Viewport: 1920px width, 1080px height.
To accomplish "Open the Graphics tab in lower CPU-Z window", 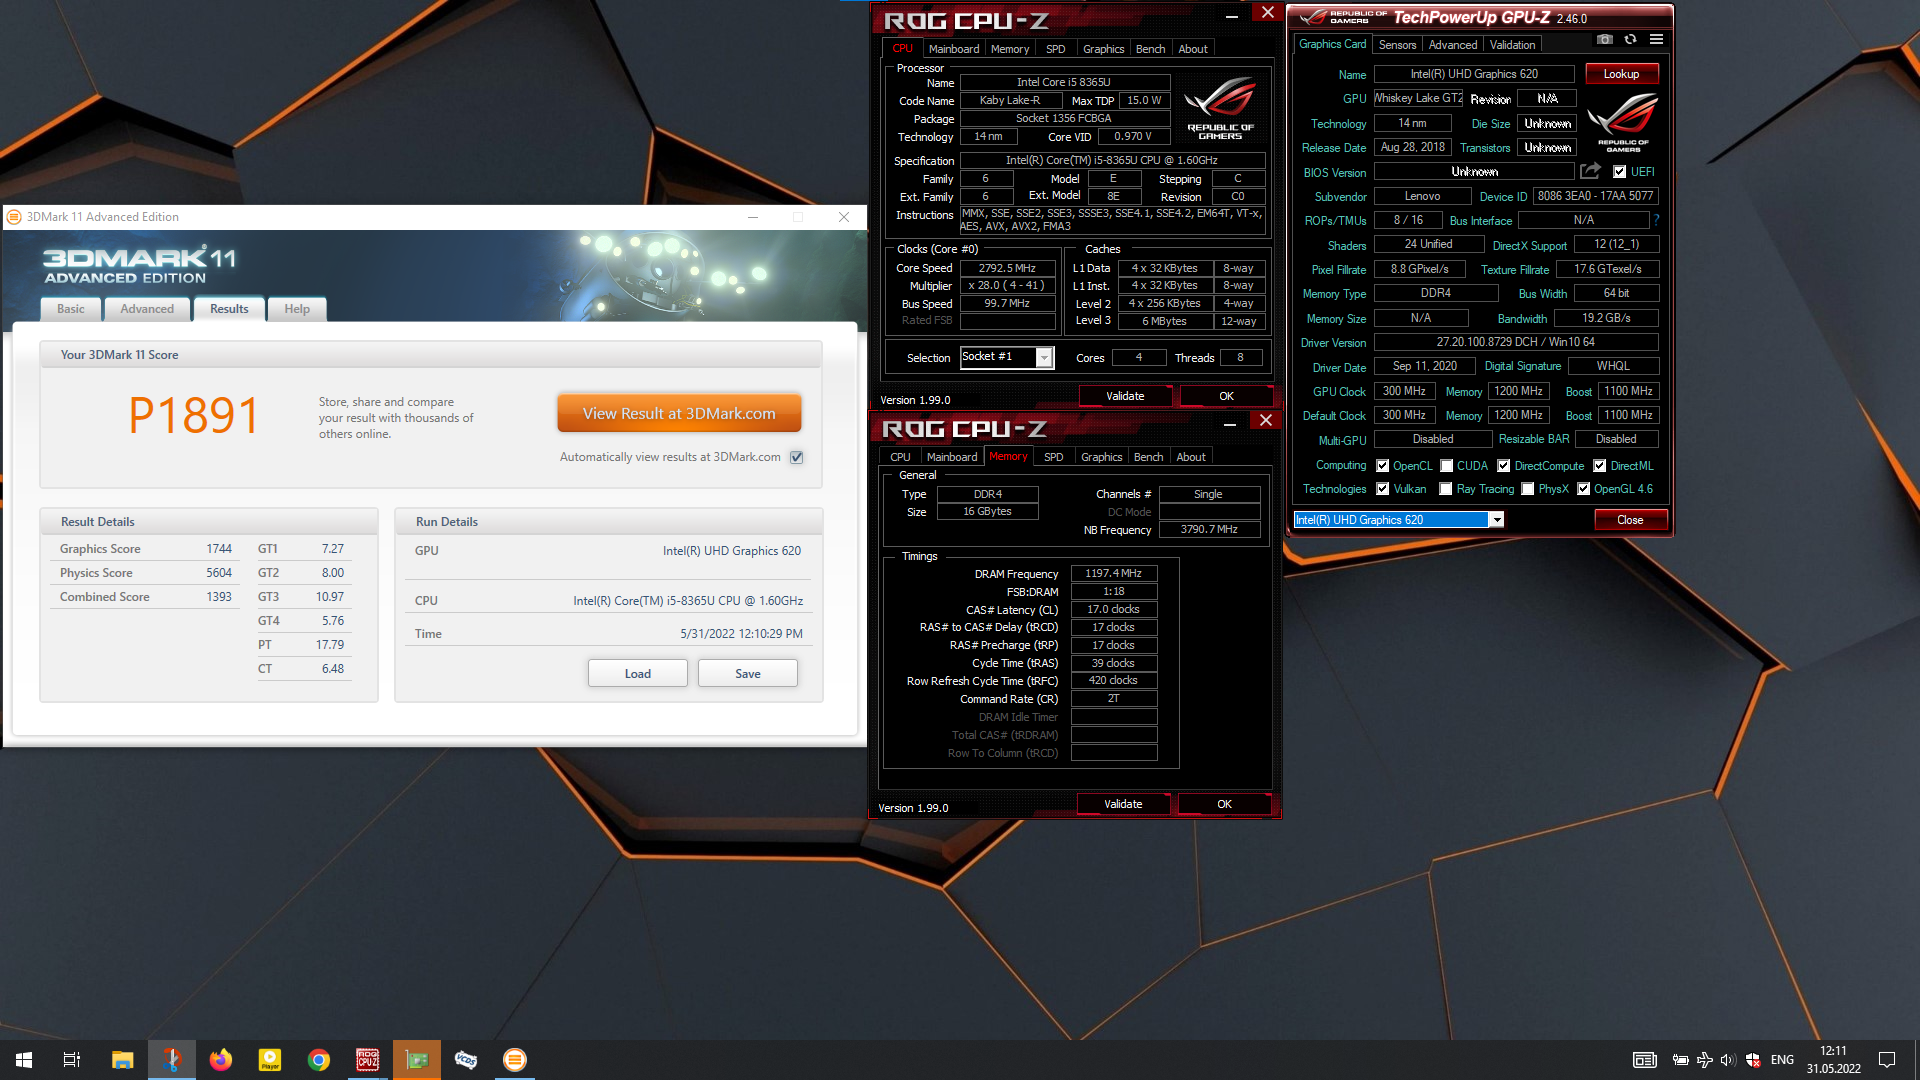I will tap(1101, 457).
